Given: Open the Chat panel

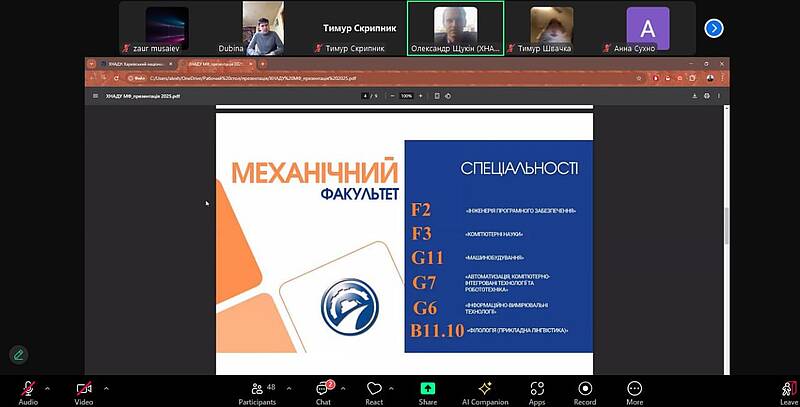Looking at the screenshot, I should point(323,394).
